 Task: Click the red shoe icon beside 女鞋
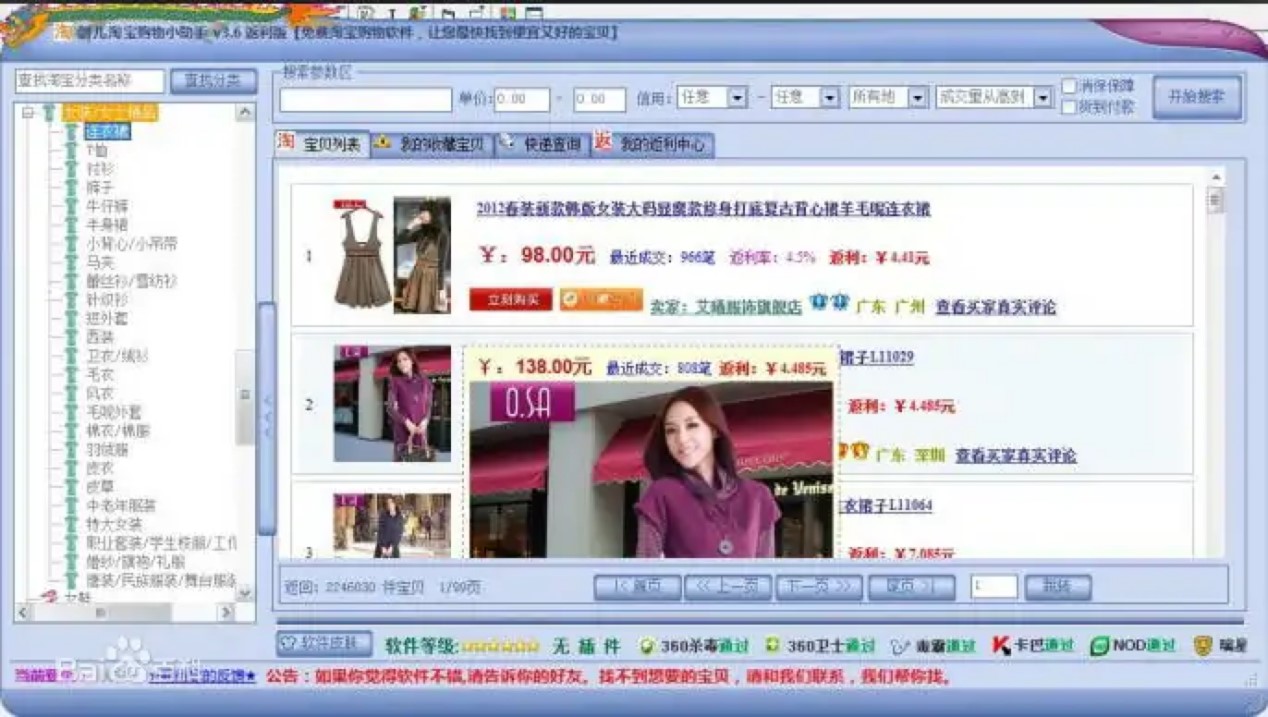coord(49,597)
